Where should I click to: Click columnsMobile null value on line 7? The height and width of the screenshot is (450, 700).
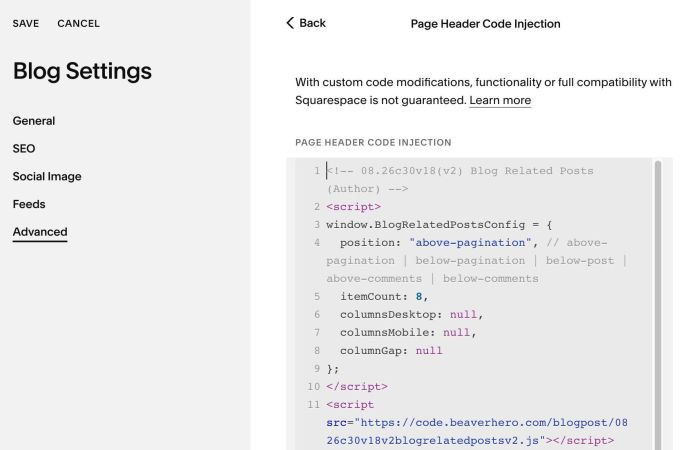pyautogui.click(x=456, y=333)
